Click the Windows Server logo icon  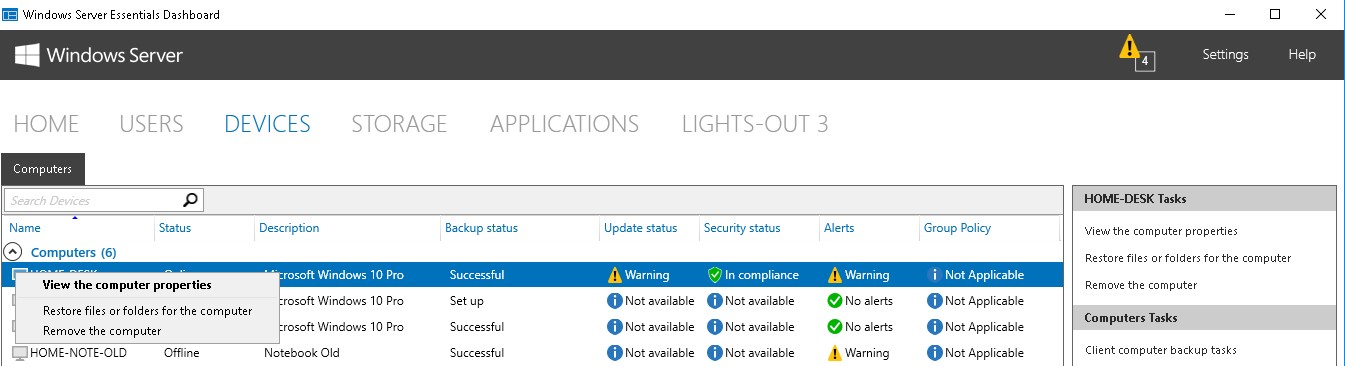coord(27,55)
